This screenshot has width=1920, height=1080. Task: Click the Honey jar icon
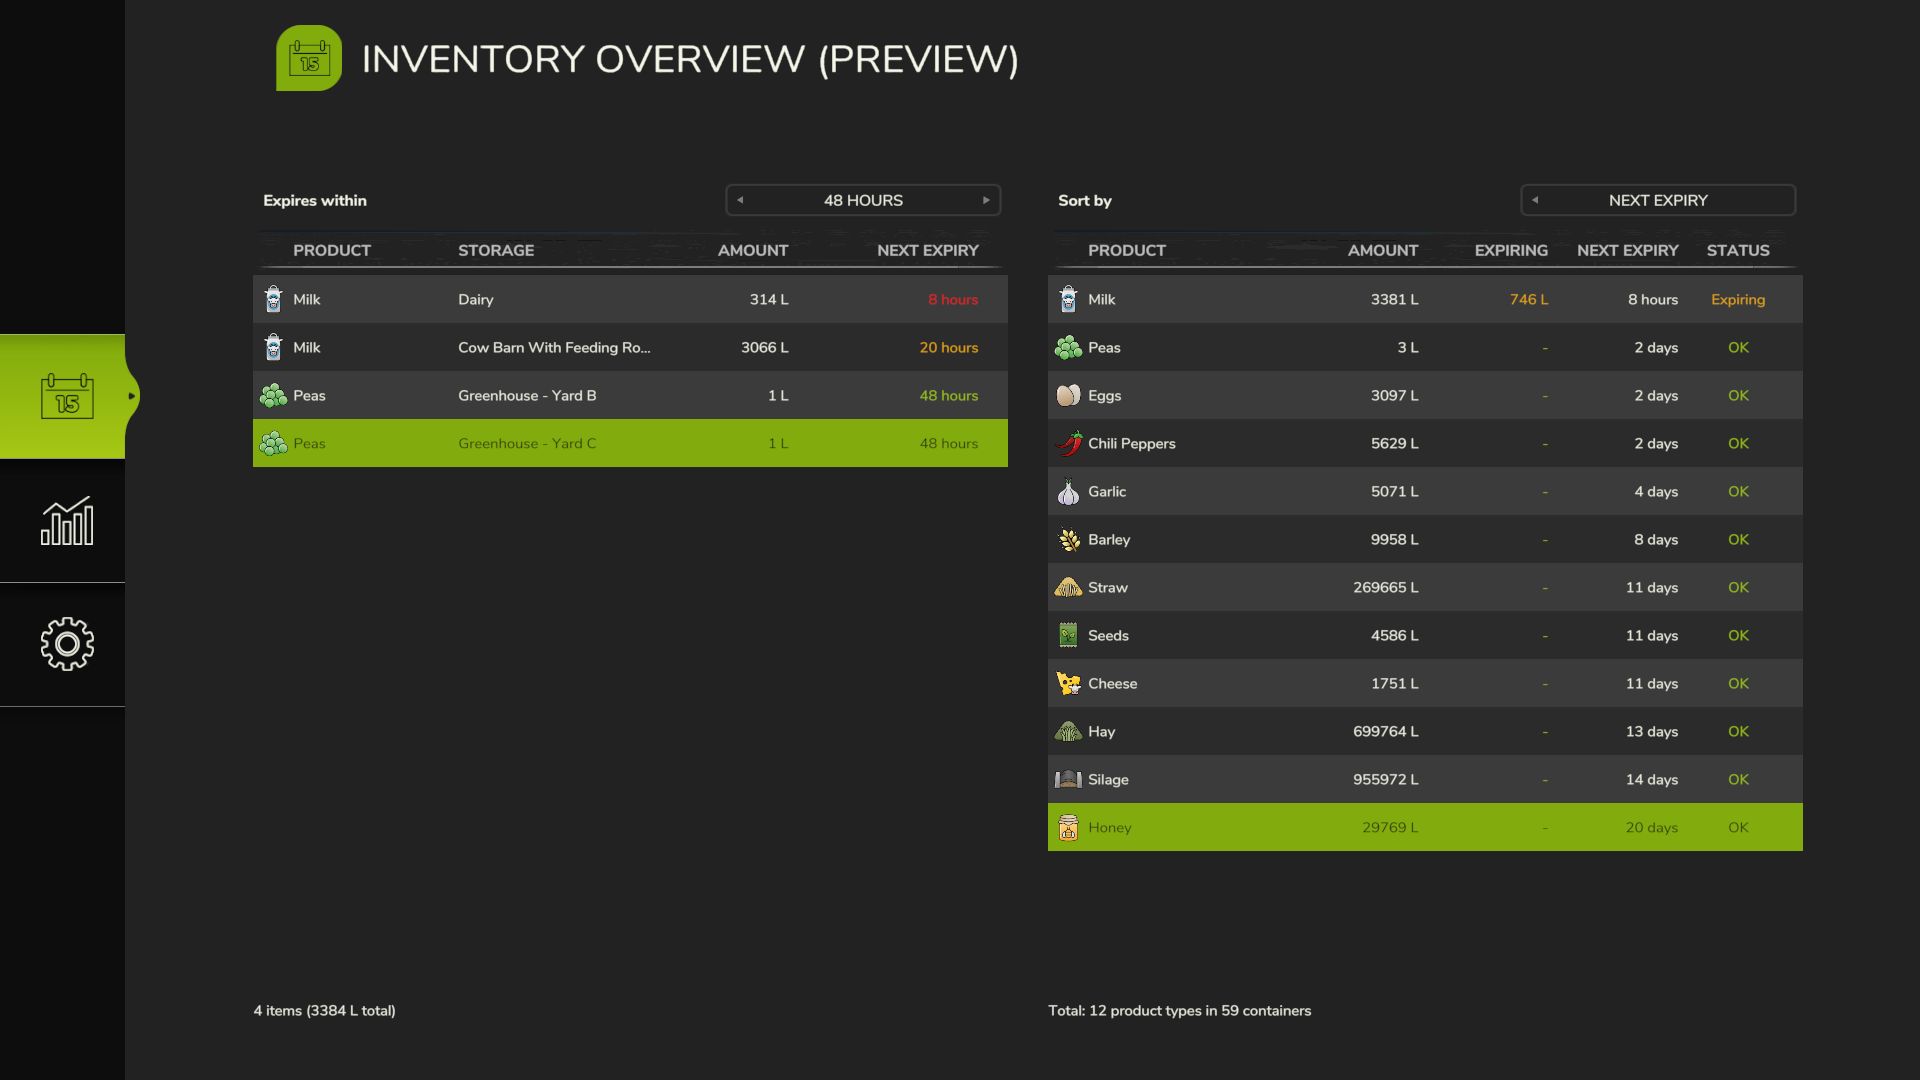(1068, 827)
